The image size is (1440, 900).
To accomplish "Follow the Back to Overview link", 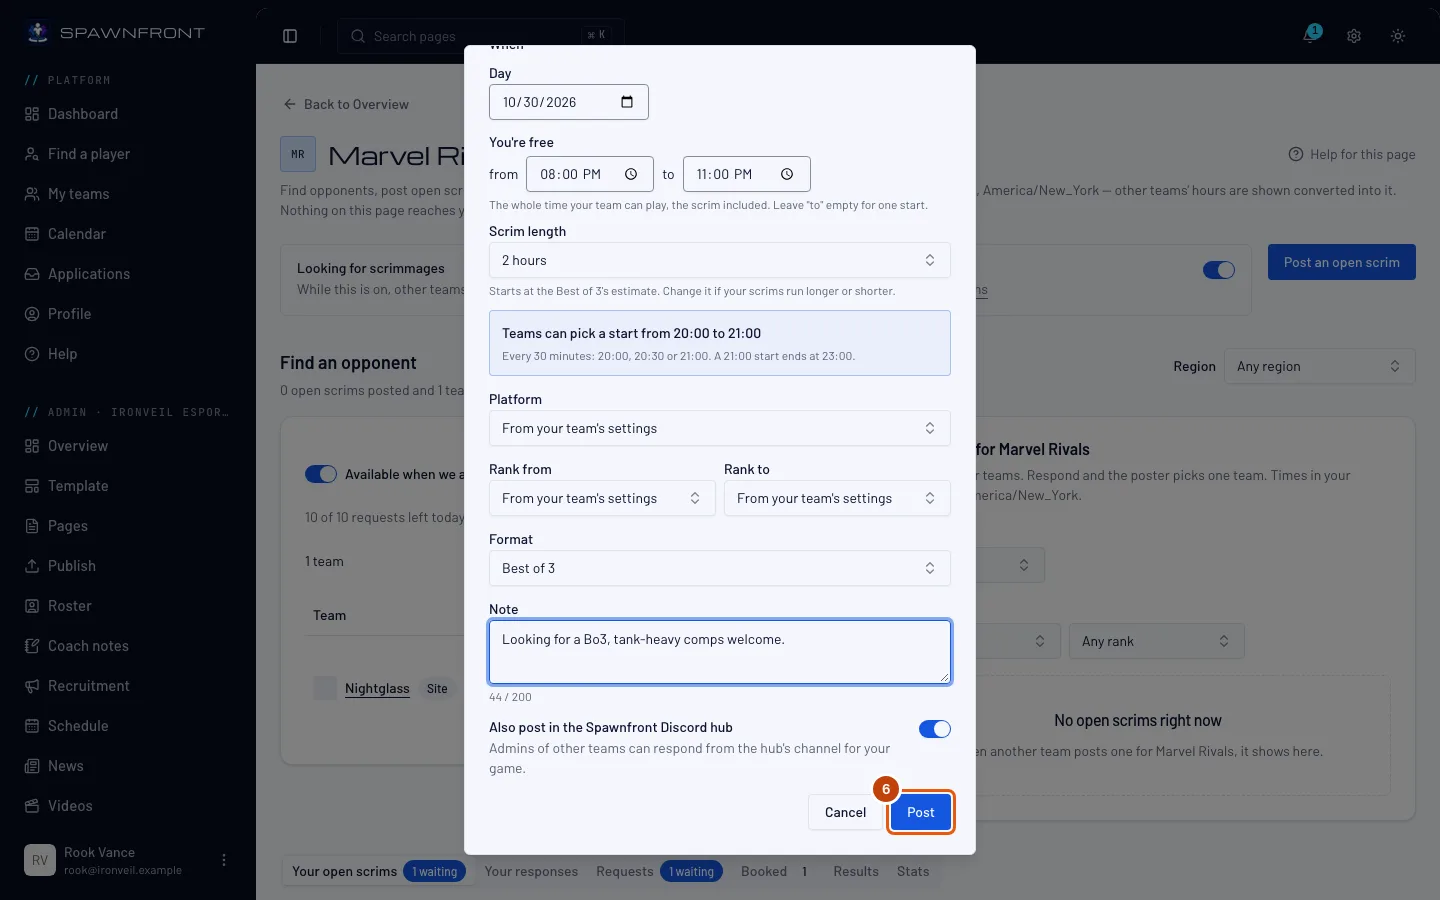I will pyautogui.click(x=346, y=104).
